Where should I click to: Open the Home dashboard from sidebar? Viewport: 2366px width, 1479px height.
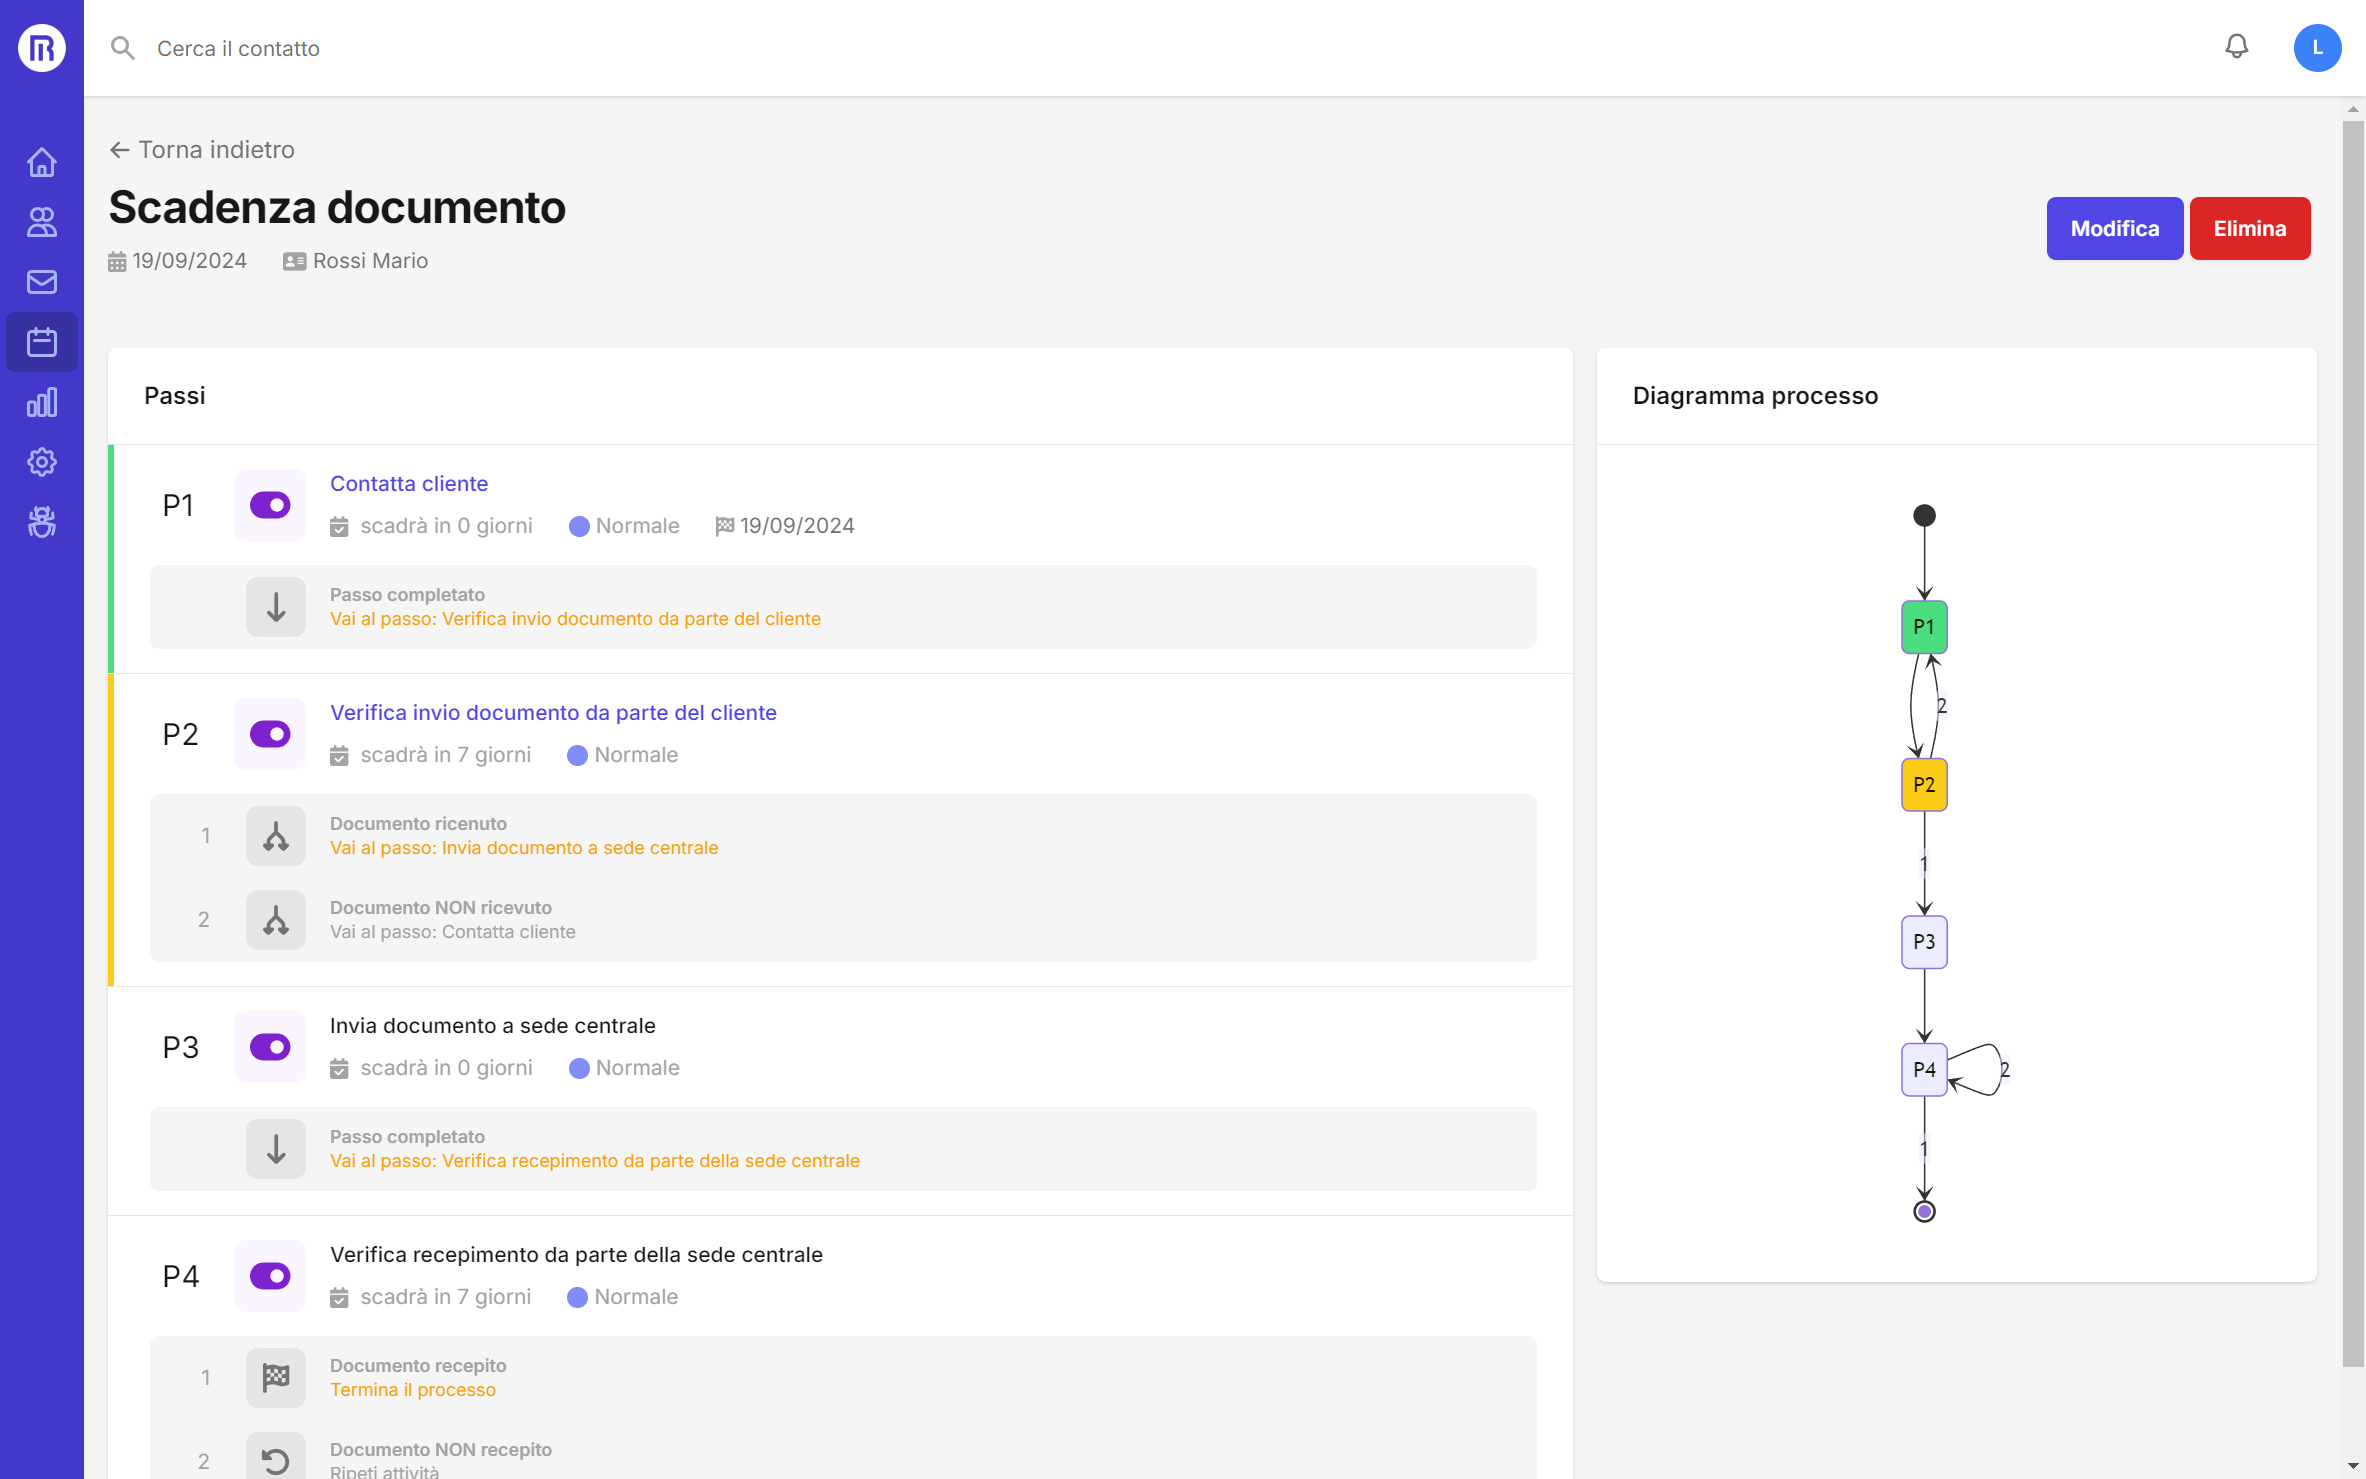coord(41,161)
